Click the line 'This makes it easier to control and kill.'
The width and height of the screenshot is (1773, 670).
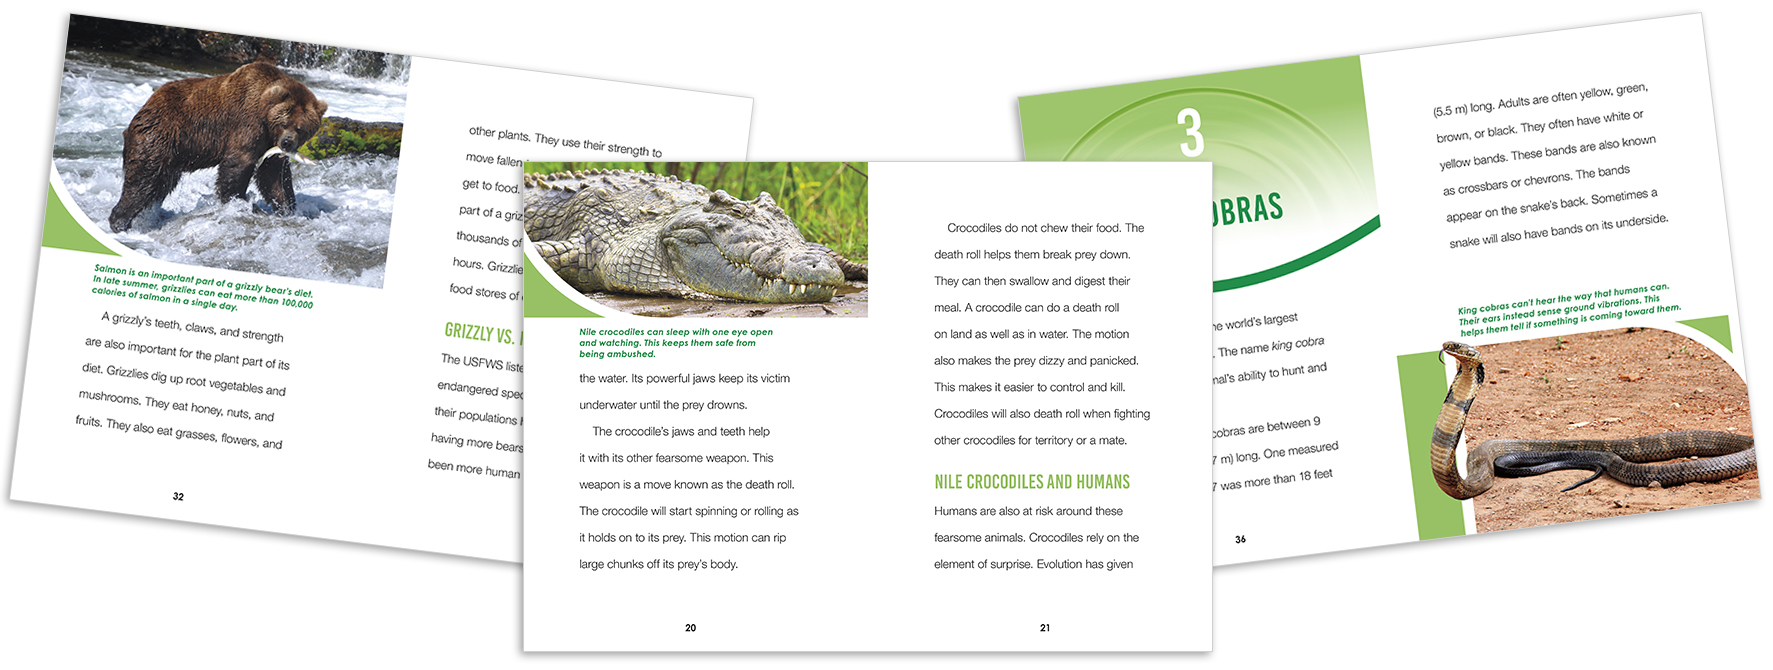1029,387
